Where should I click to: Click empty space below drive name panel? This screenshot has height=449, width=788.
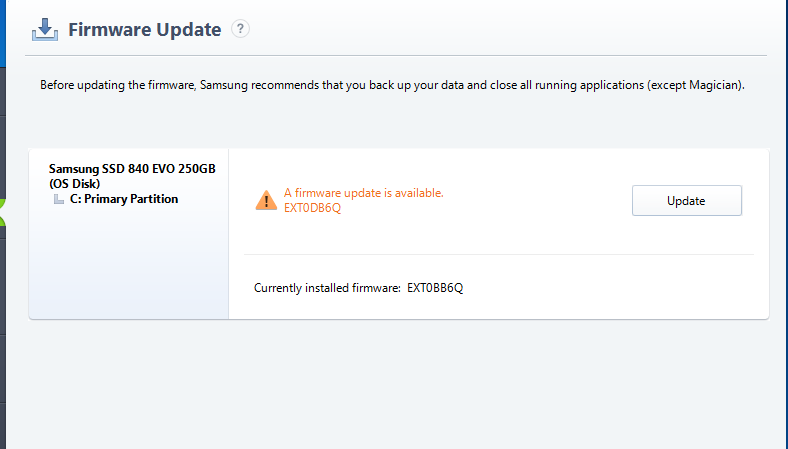[129, 261]
